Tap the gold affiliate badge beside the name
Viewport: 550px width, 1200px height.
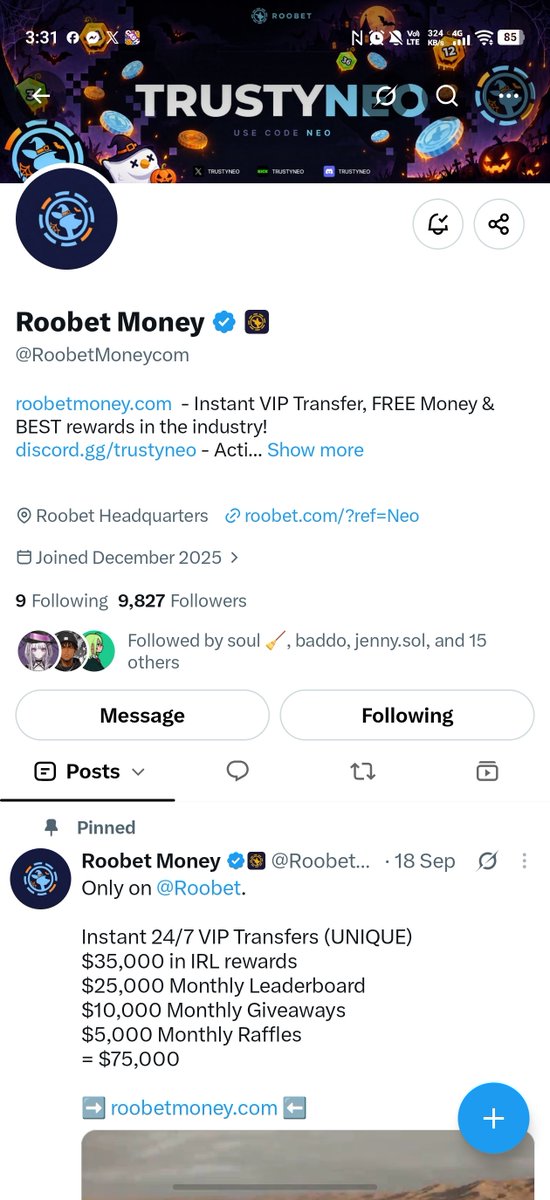pyautogui.click(x=257, y=322)
